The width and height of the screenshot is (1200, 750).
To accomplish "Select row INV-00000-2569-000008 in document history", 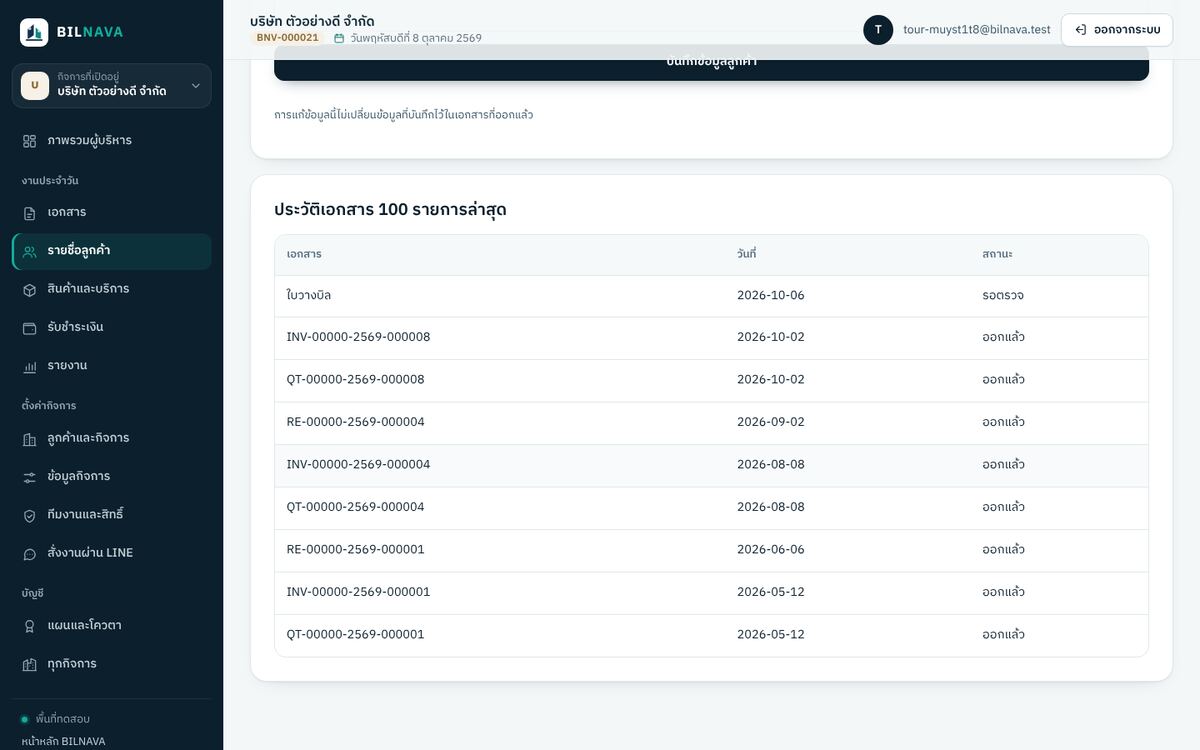I will [711, 337].
